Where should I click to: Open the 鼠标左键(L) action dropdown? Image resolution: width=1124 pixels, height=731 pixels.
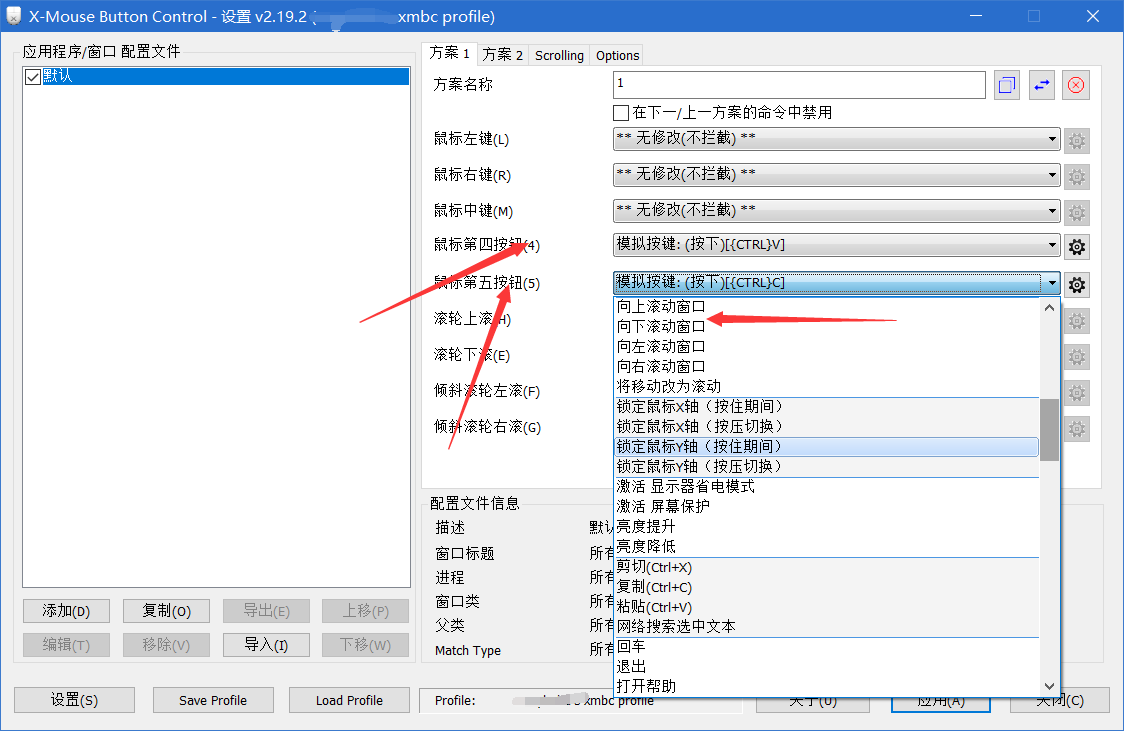click(x=1052, y=140)
